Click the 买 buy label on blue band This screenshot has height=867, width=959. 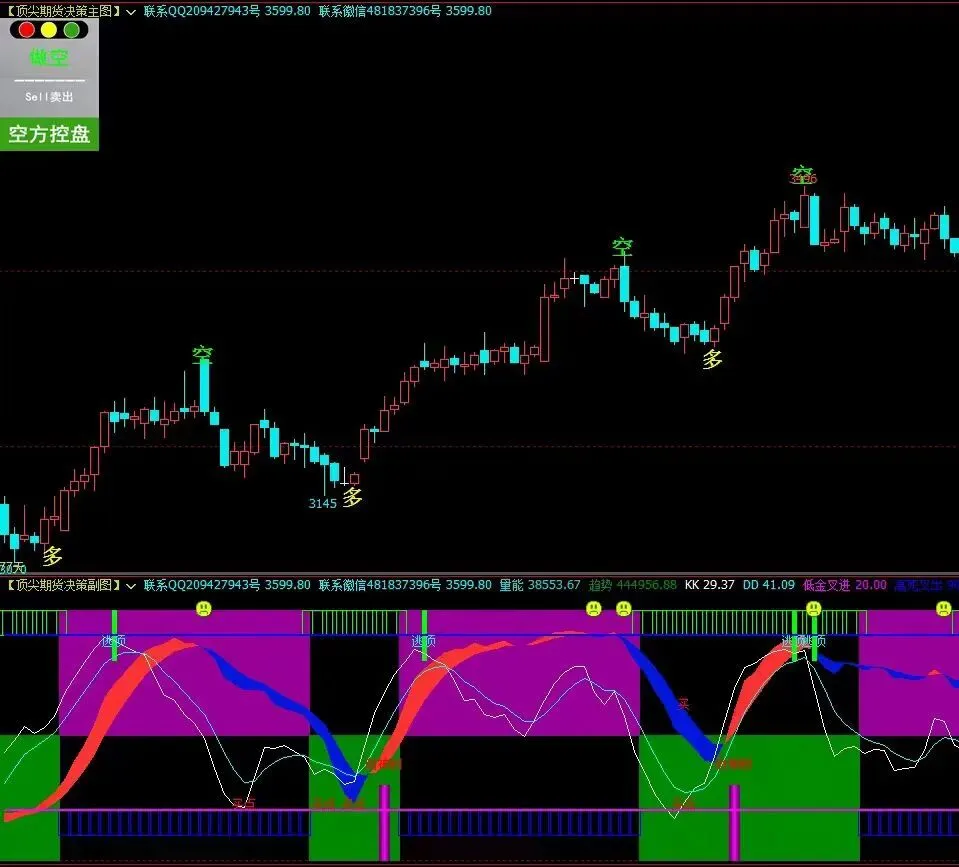pyautogui.click(x=683, y=705)
